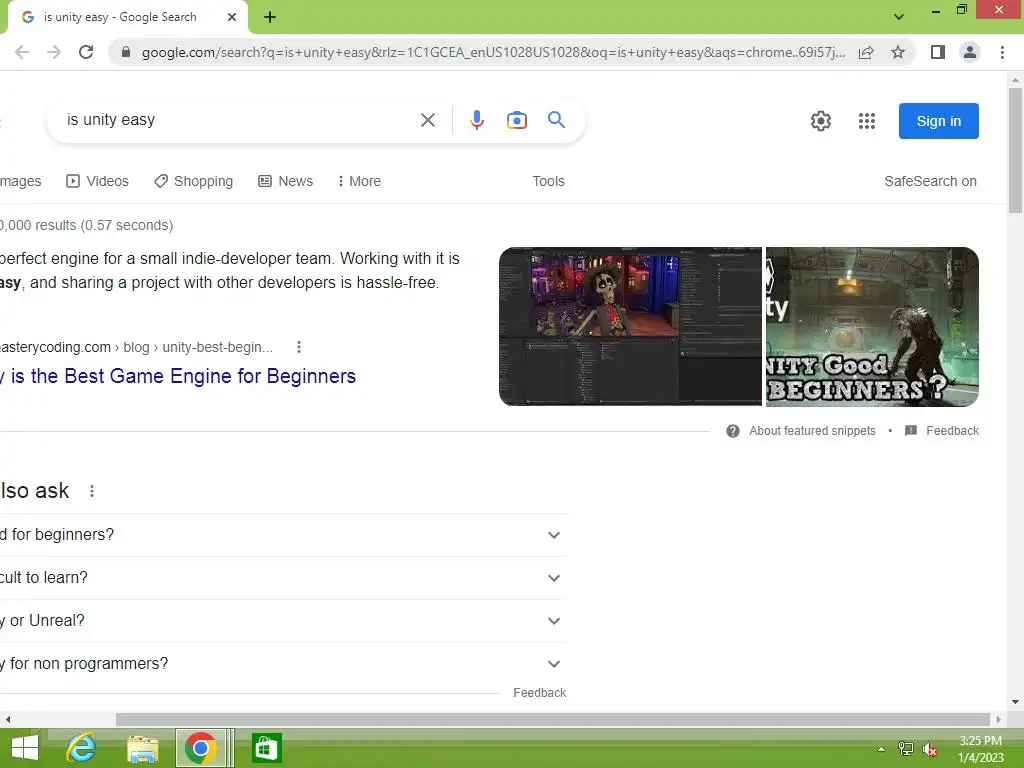Screen dimensions: 1024x768
Task: Click the About featured snippets help icon
Action: (x=733, y=431)
